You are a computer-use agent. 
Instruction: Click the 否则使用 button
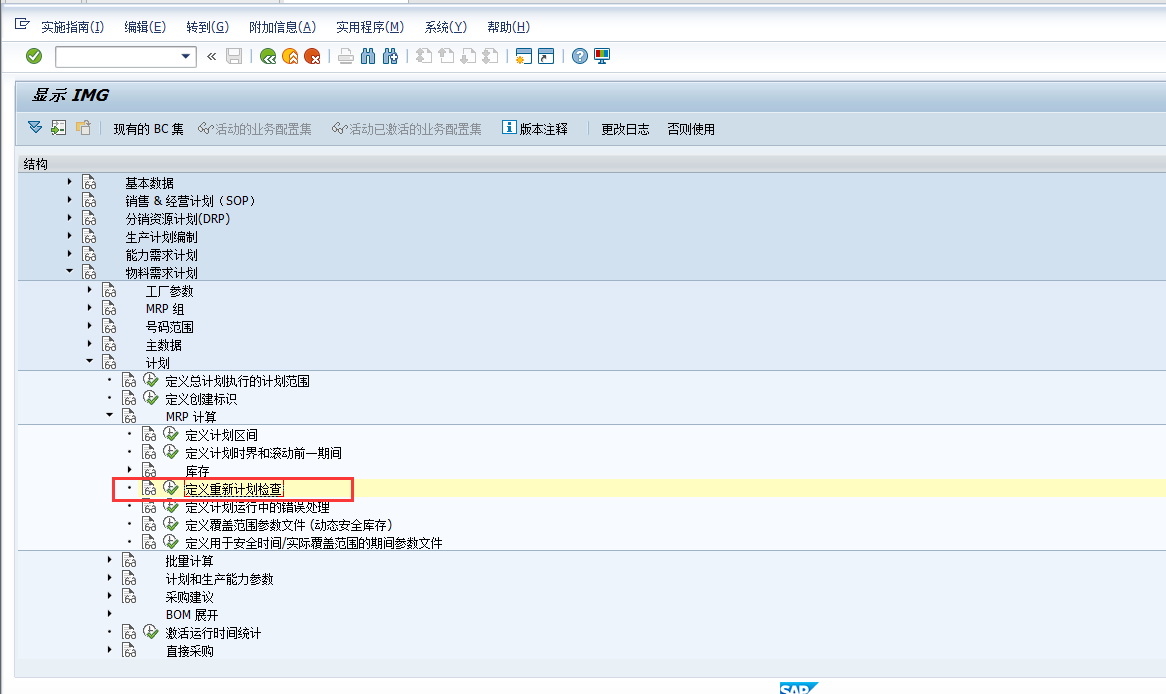(691, 129)
